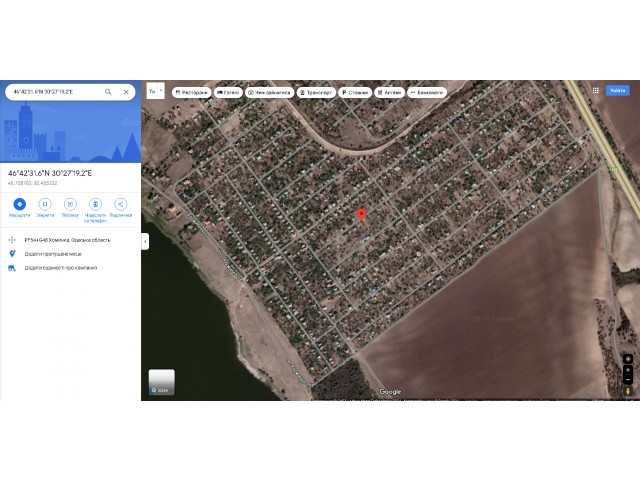Click the blue Увійти sign-in button

[618, 91]
